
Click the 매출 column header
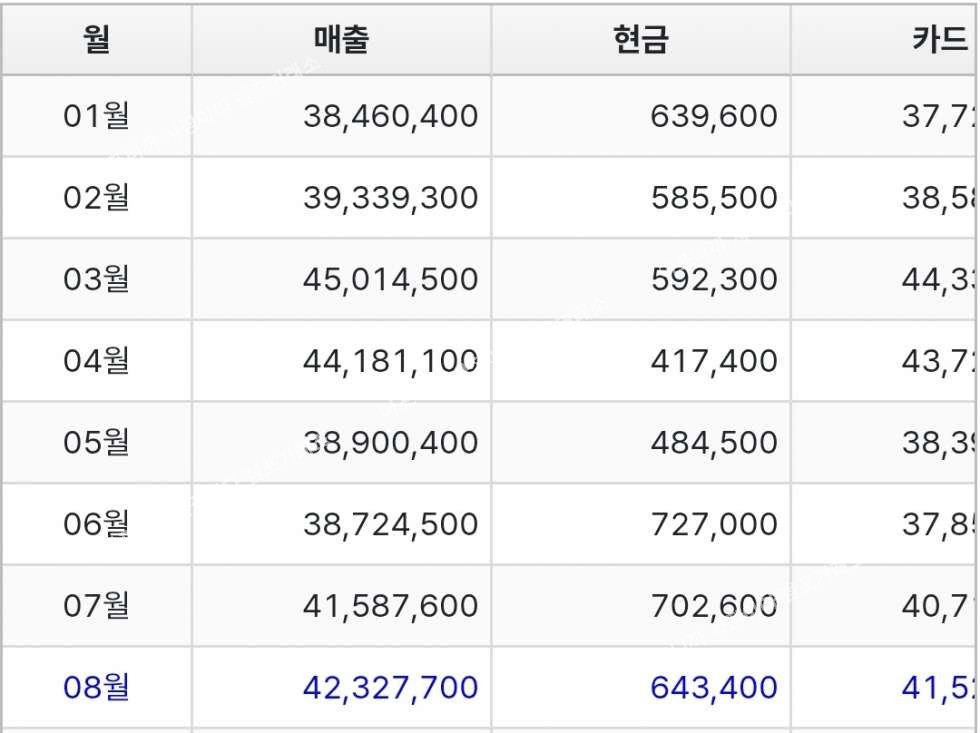[x=341, y=40]
